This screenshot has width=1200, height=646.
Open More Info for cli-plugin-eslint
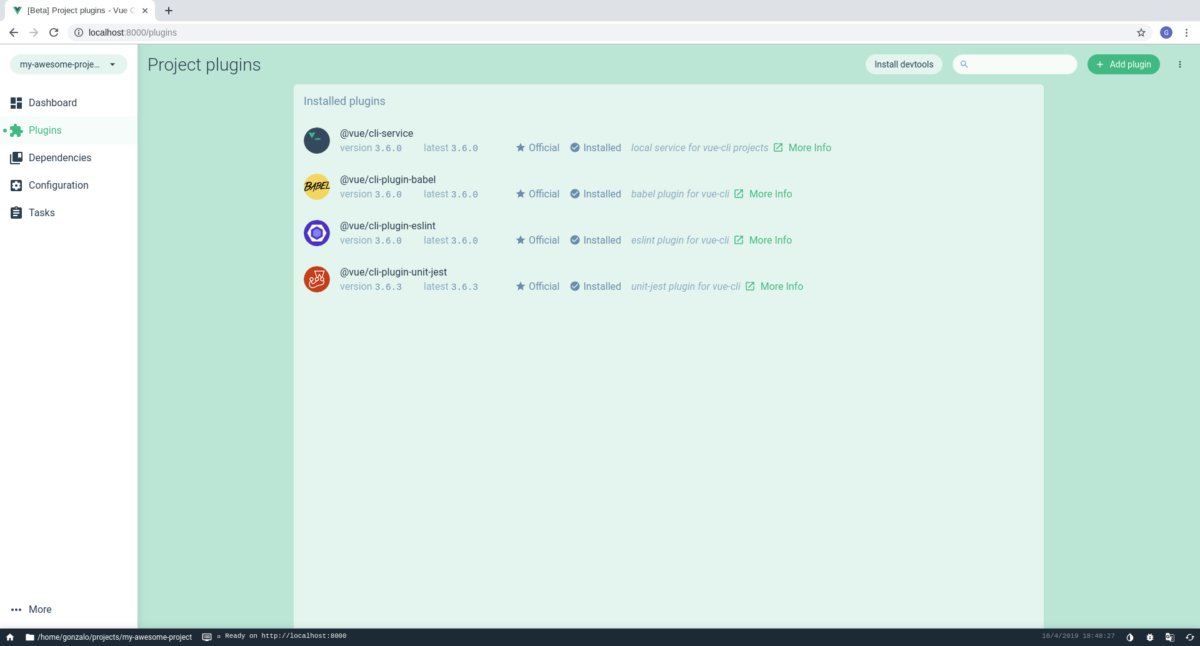pyautogui.click(x=763, y=240)
